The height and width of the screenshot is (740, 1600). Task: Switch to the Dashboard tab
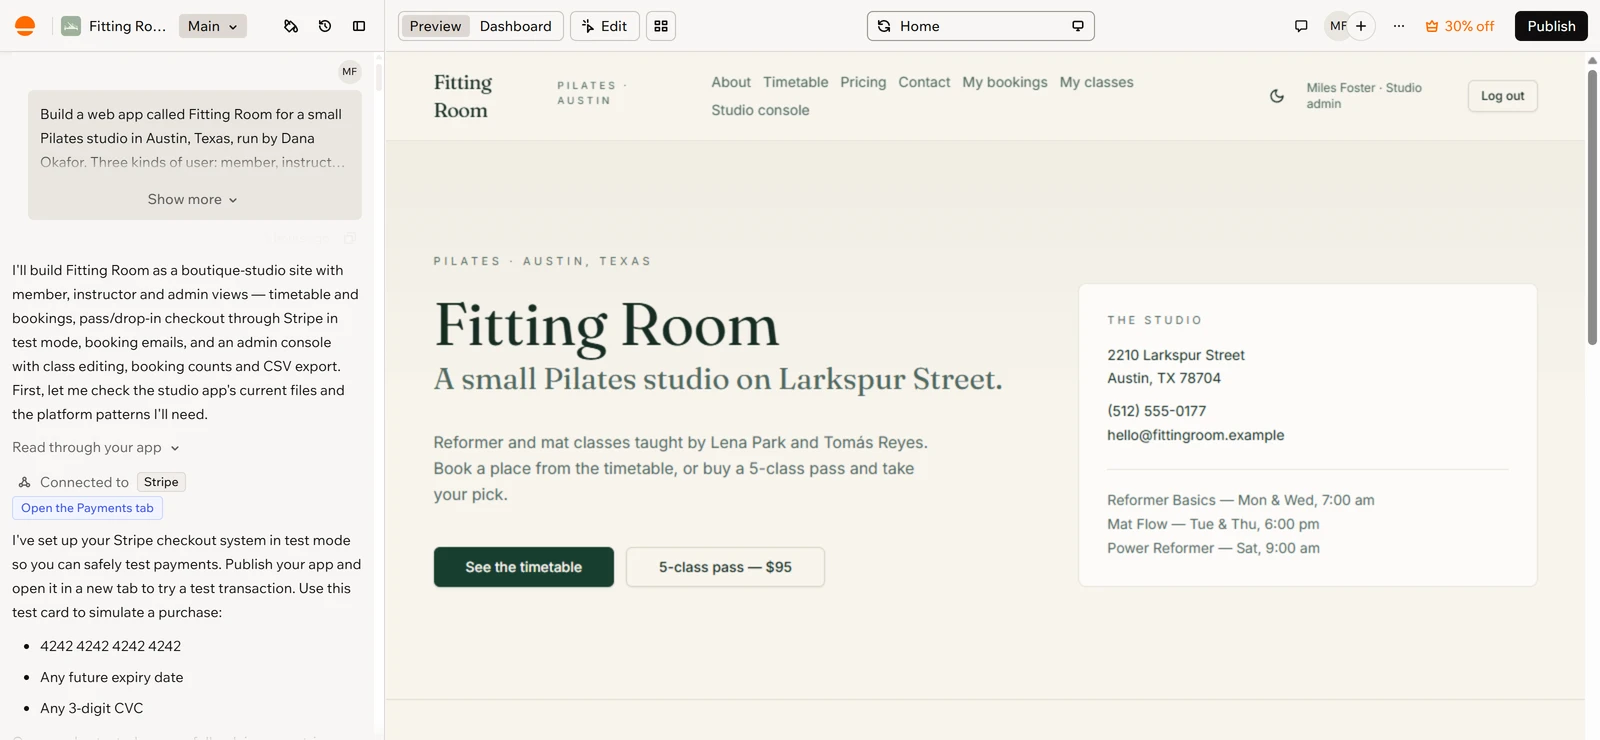pyautogui.click(x=515, y=26)
